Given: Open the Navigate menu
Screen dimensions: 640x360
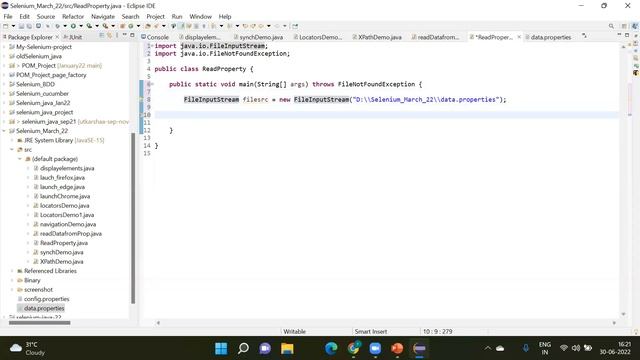Looking at the screenshot, I should click(x=103, y=16).
